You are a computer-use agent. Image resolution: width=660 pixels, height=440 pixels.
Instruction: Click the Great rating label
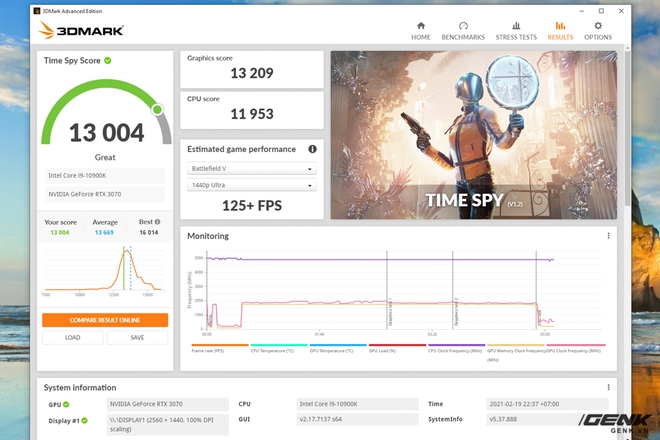coord(105,157)
